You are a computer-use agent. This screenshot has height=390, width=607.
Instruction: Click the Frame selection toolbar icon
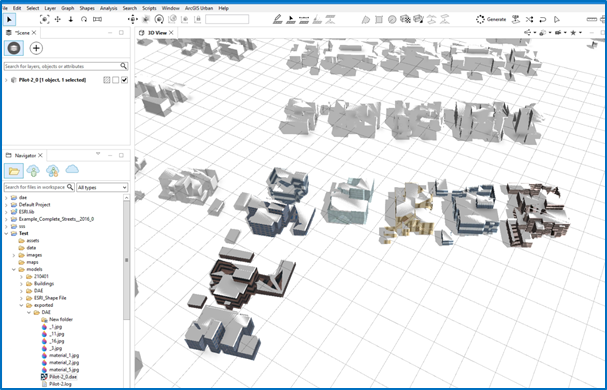tap(45, 19)
